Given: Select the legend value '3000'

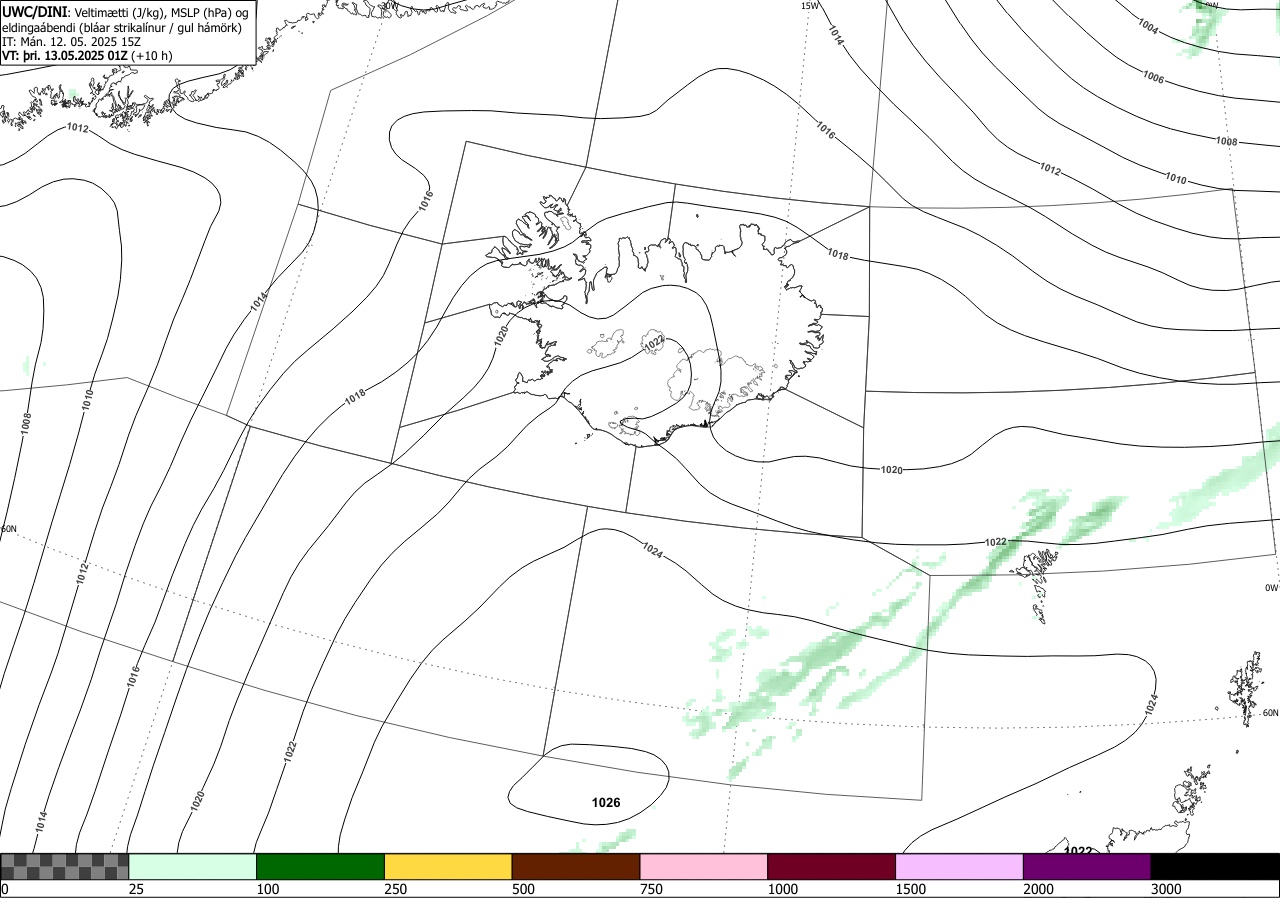Looking at the screenshot, I should [1166, 889].
